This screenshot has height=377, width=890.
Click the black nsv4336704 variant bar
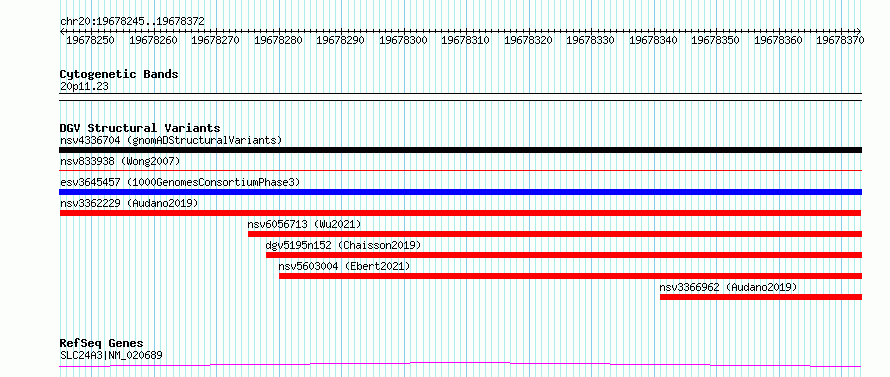click(461, 150)
